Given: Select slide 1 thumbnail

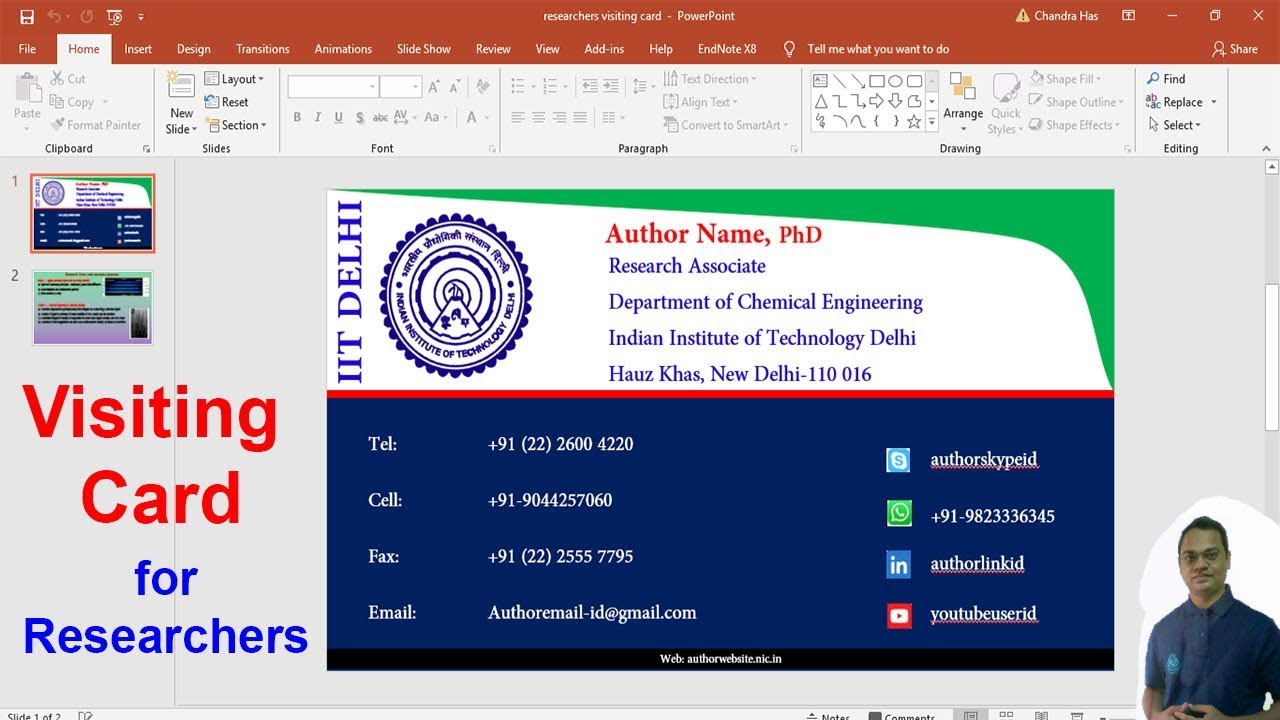Looking at the screenshot, I should point(92,213).
